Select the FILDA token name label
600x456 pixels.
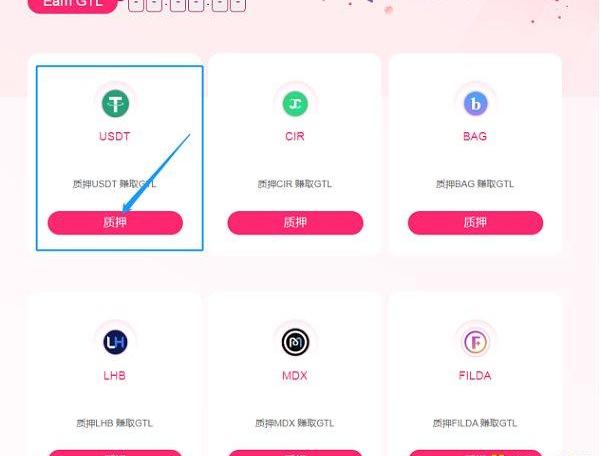[x=475, y=376]
